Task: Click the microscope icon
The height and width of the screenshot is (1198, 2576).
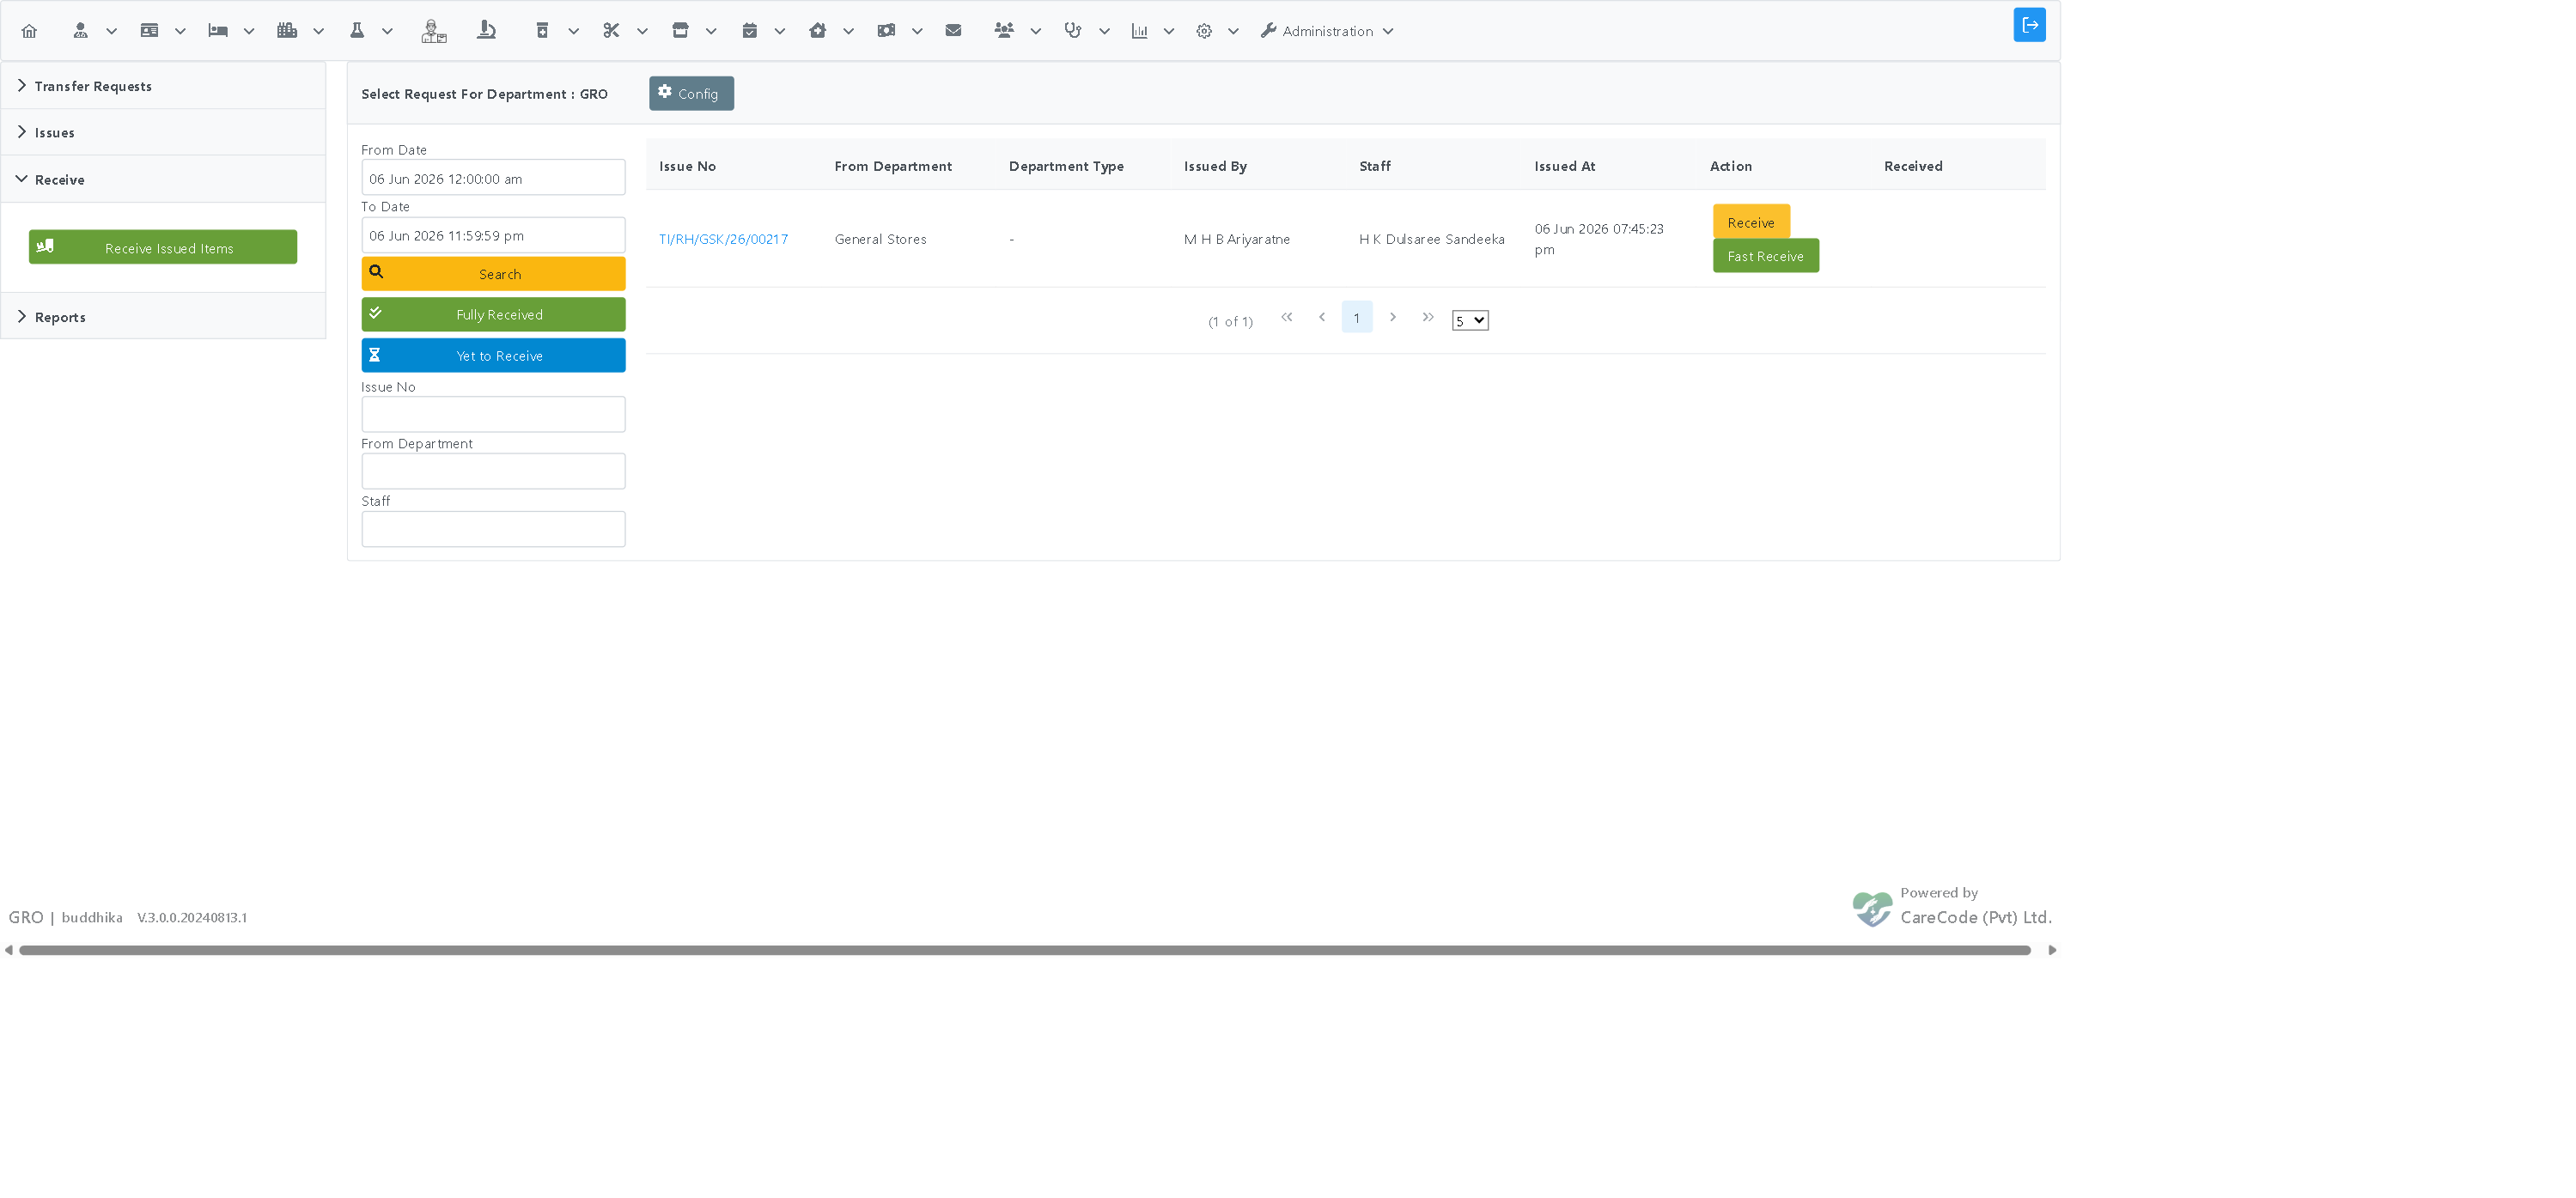Action: pyautogui.click(x=486, y=31)
